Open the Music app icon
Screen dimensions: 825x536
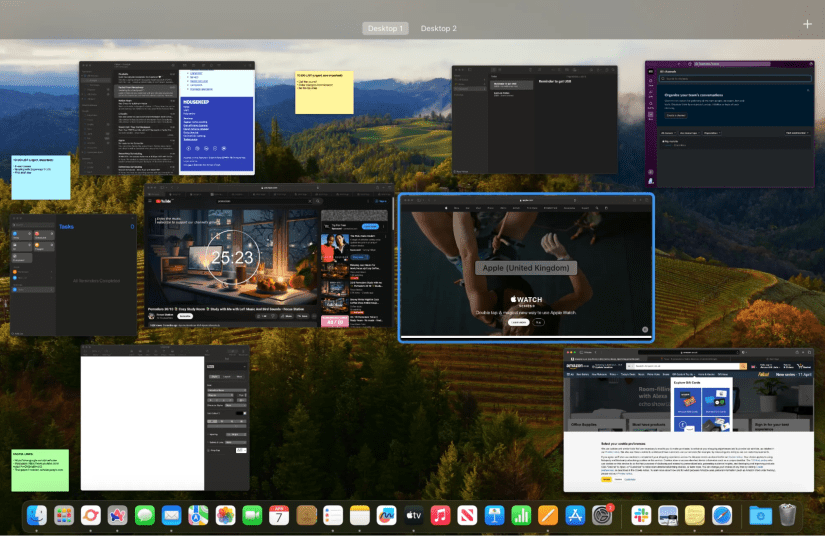tap(440, 515)
